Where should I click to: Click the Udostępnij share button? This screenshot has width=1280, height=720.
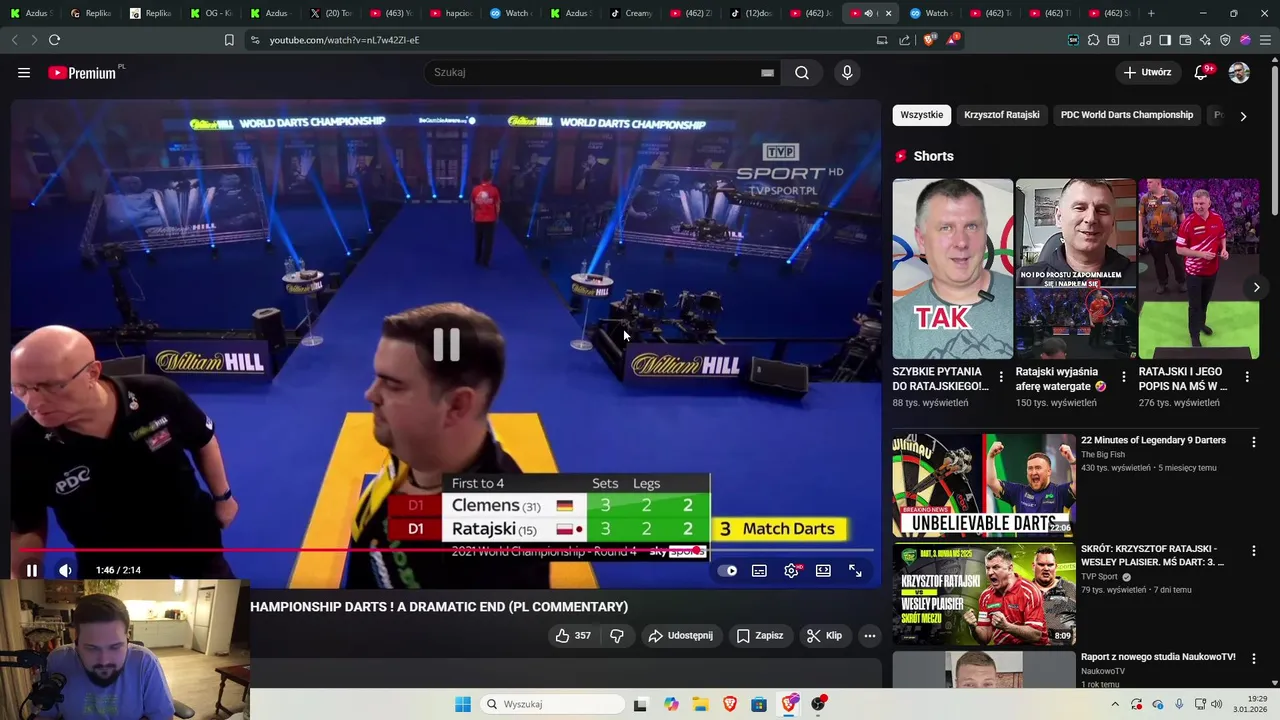point(680,636)
